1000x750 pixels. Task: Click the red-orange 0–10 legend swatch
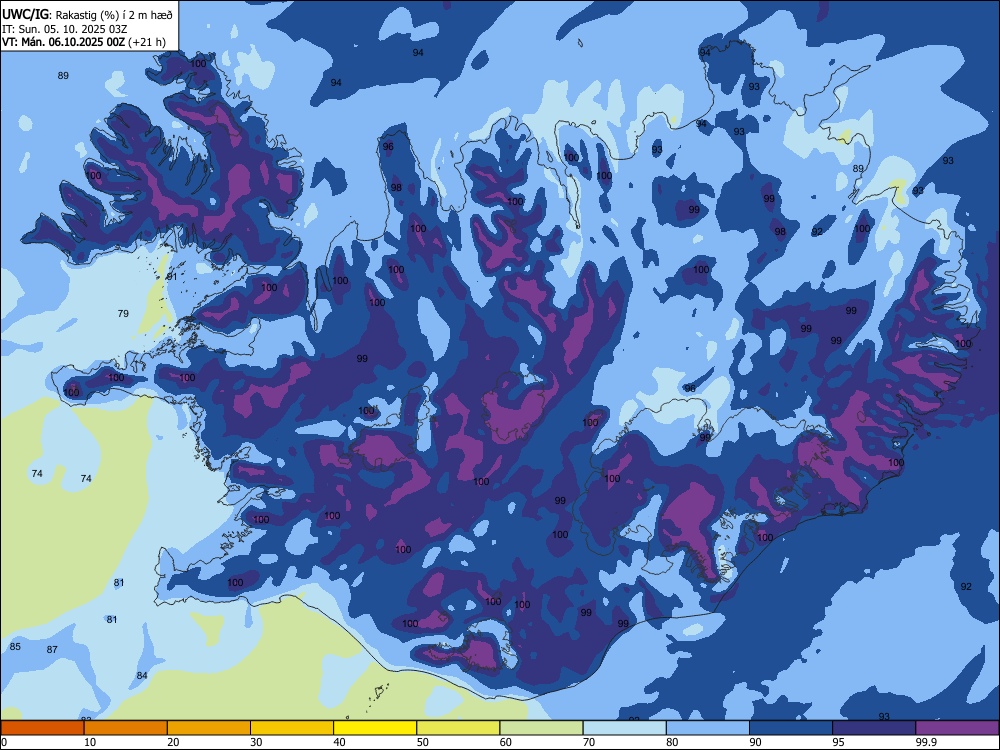click(43, 728)
